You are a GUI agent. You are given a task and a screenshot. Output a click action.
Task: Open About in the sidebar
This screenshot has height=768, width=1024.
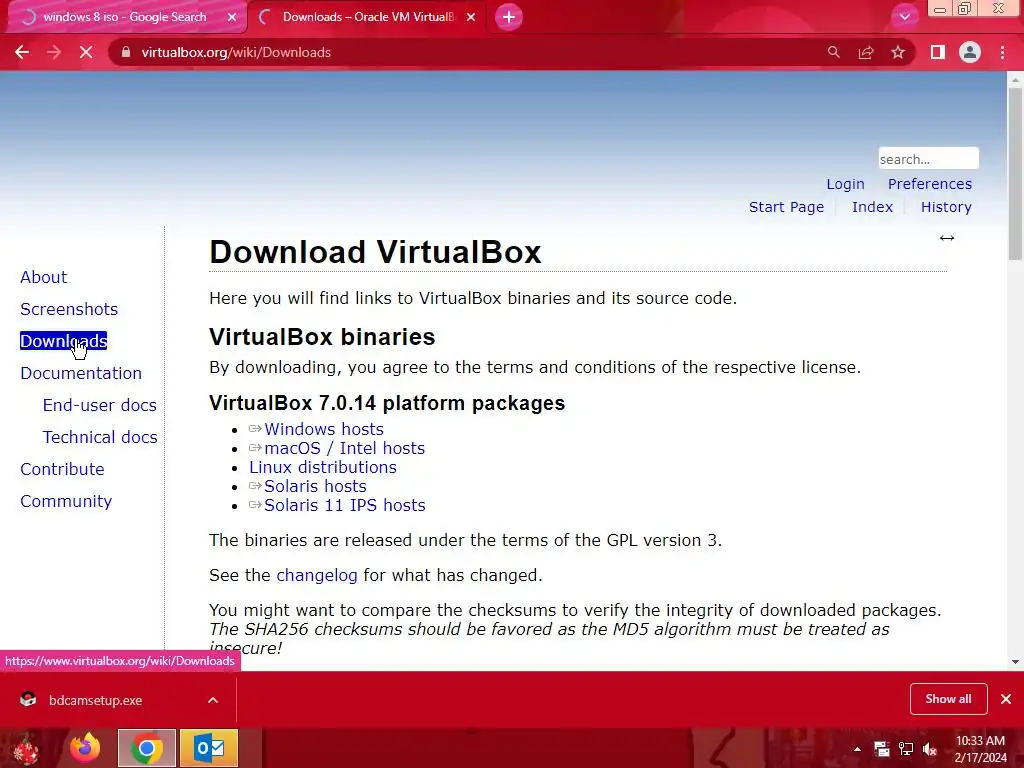(x=43, y=277)
